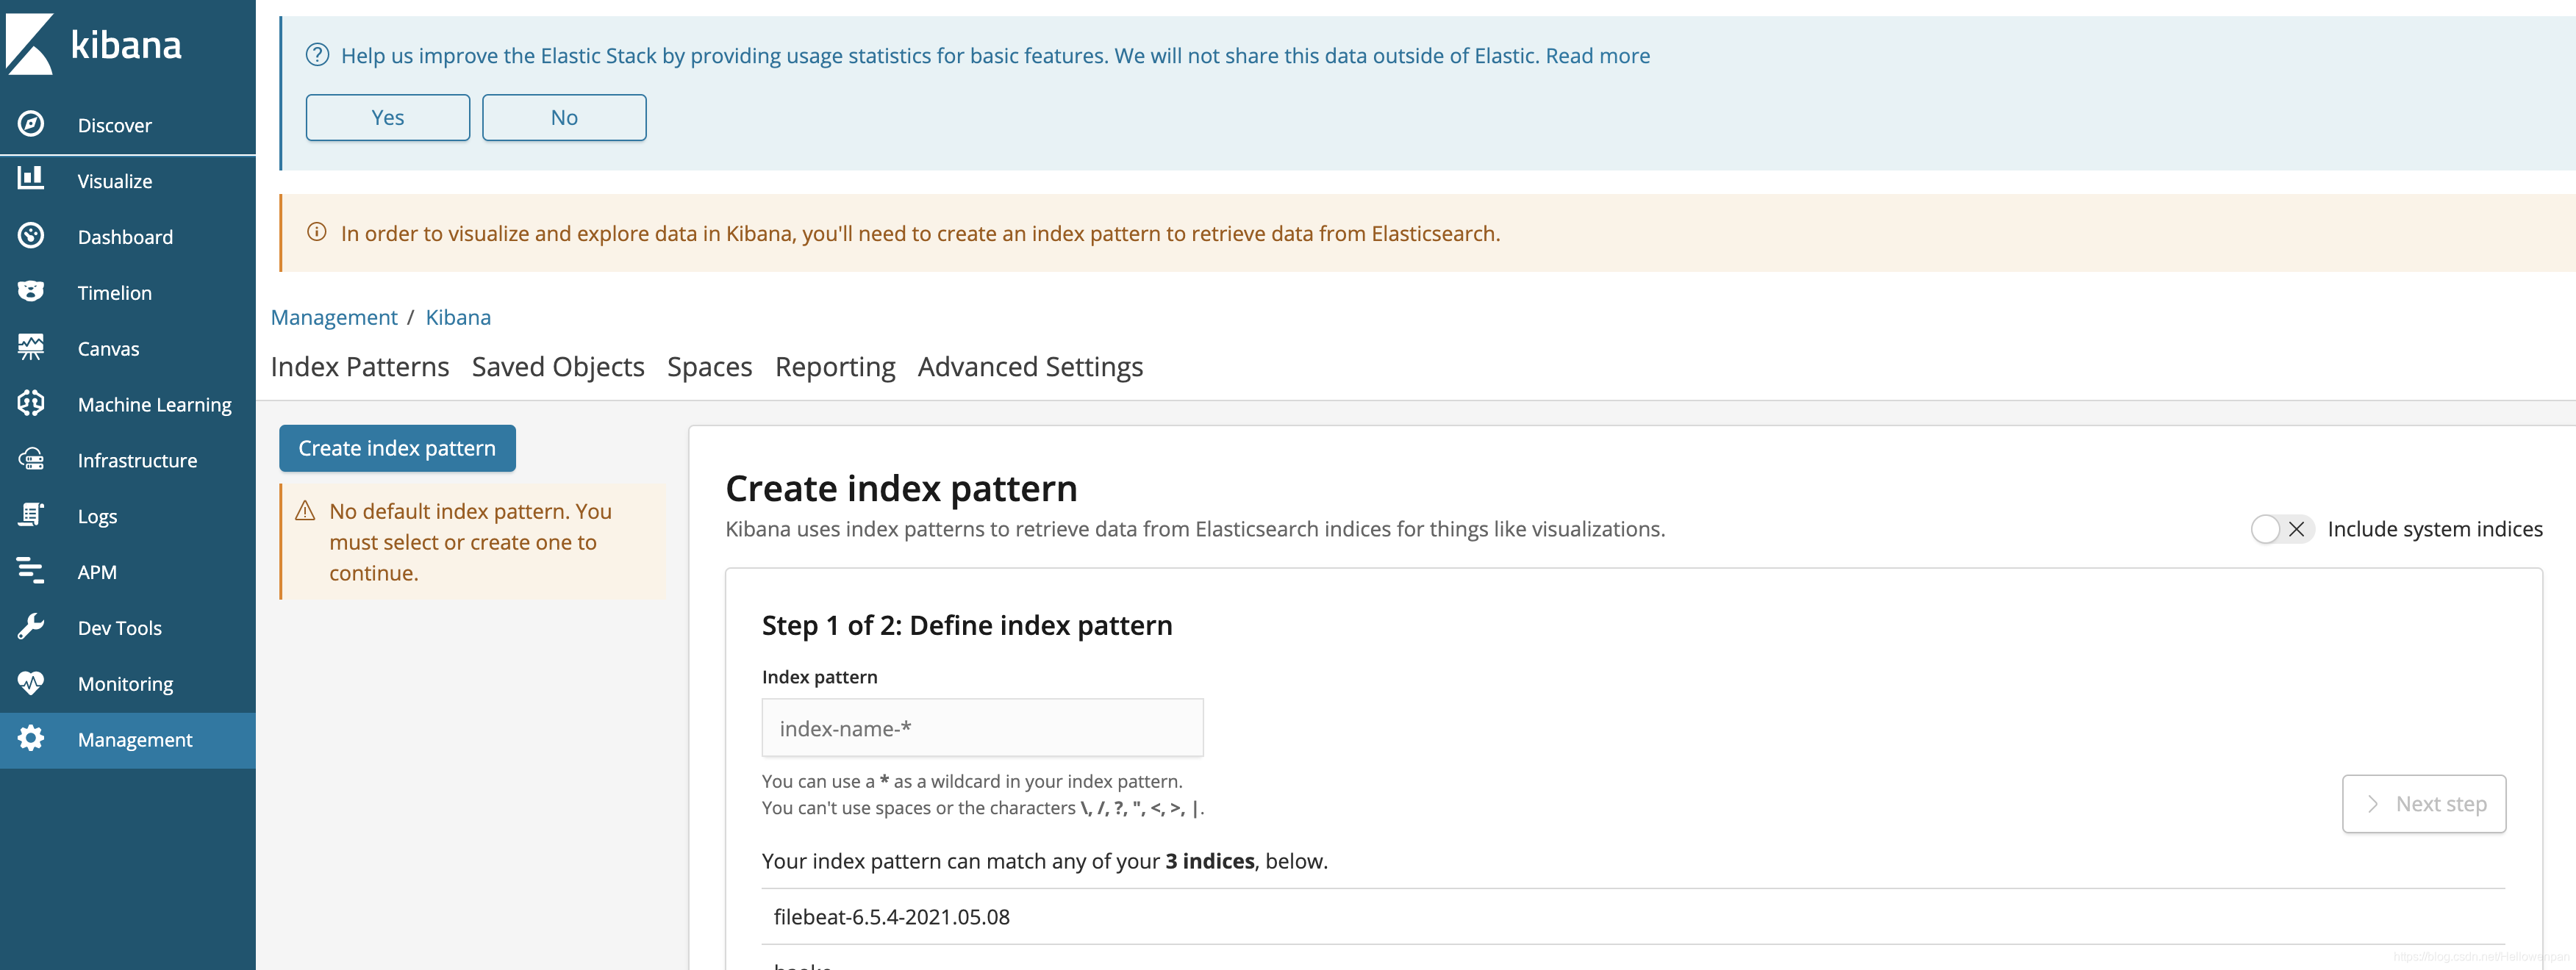Click the Management breadcrumb link
Screen dimensions: 2576x970
coord(334,317)
